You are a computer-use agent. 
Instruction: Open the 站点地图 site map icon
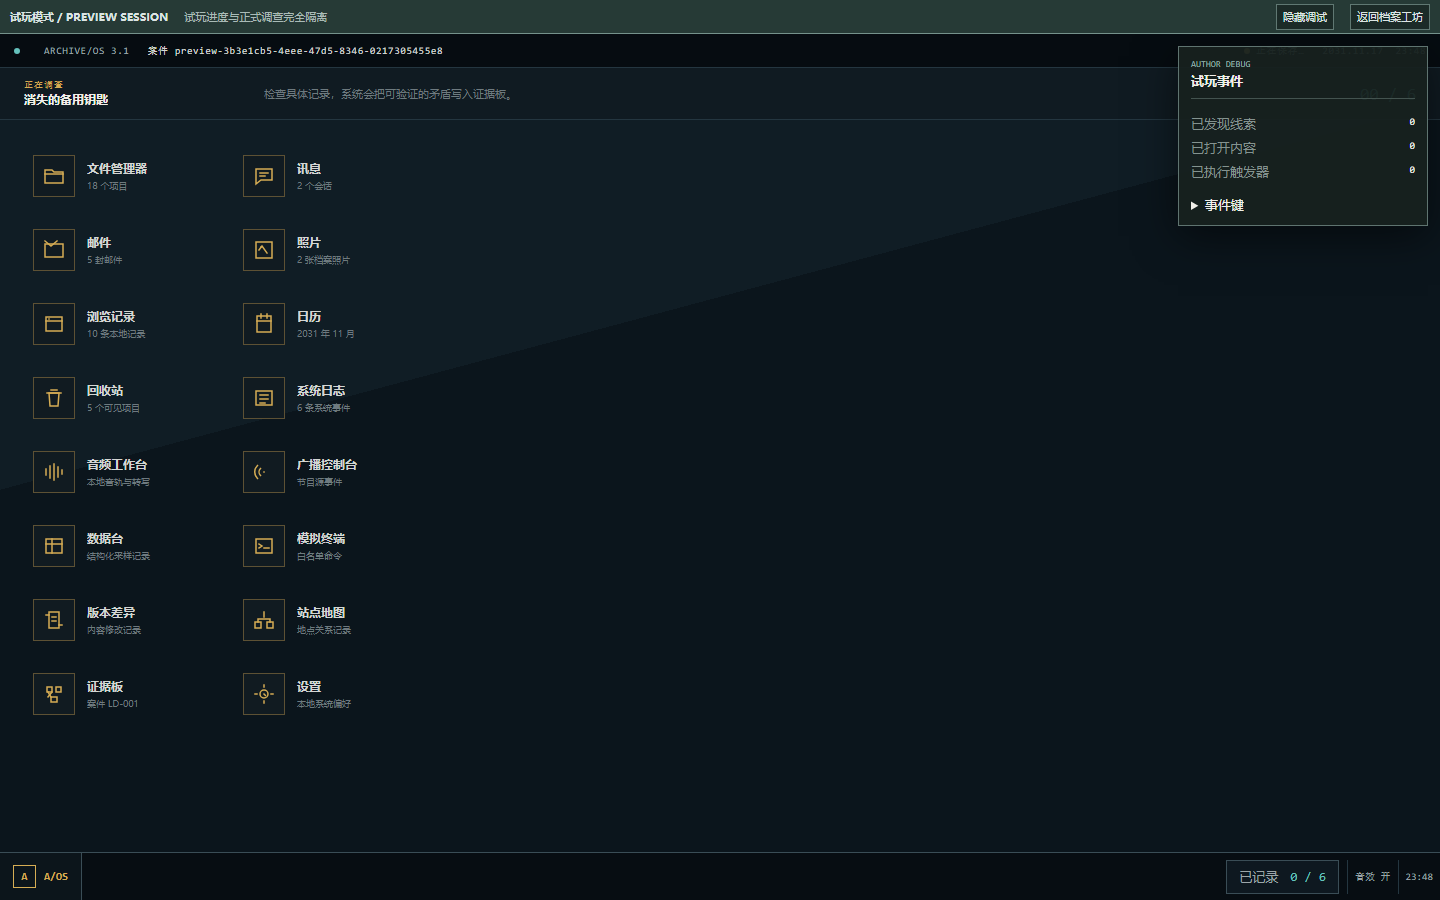coord(264,620)
